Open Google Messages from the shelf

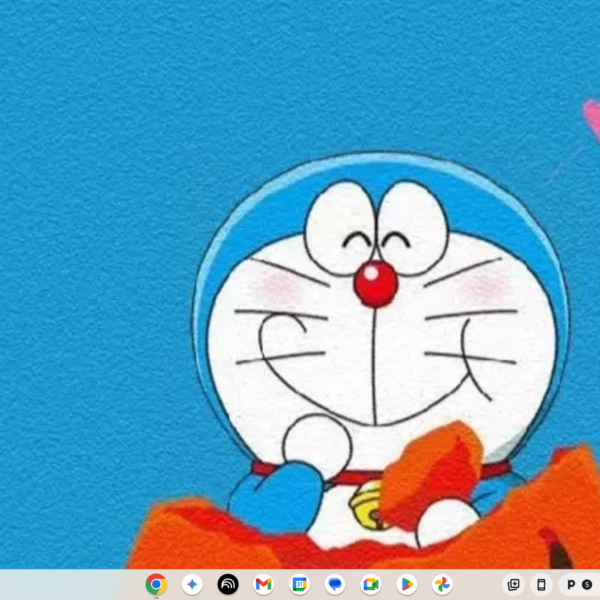pos(335,584)
